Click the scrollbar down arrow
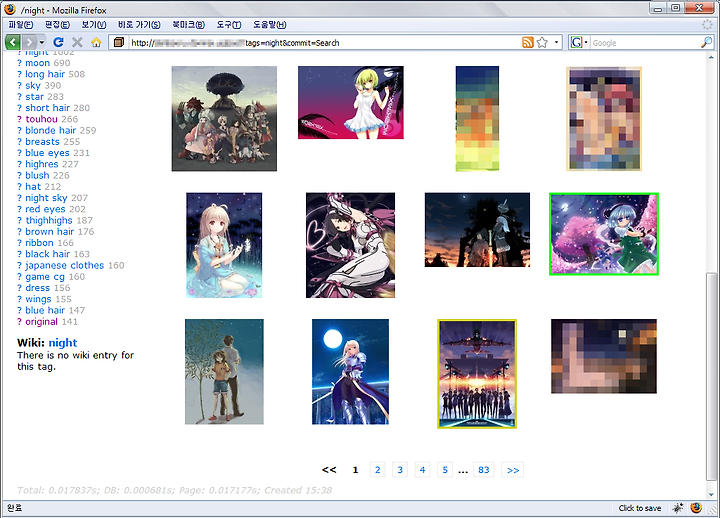720x518 pixels. pos(712,494)
